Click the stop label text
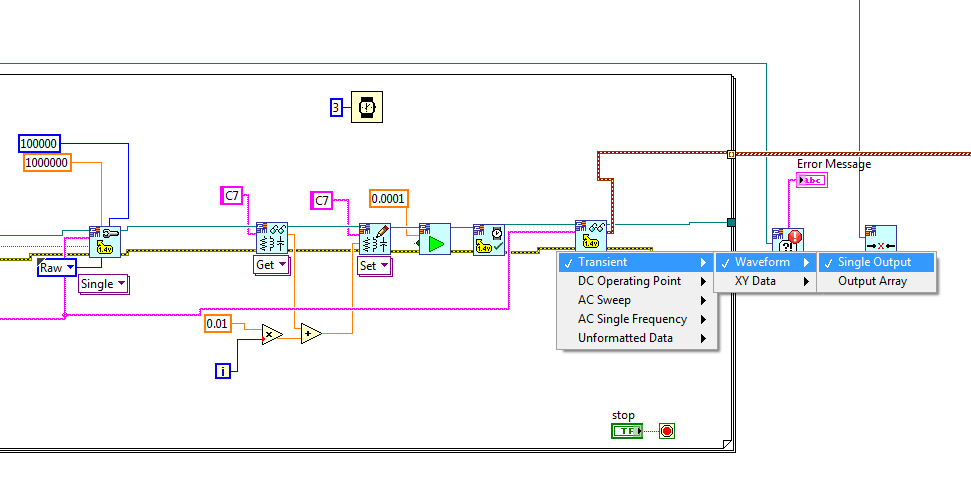The image size is (971, 488). pyautogui.click(x=623, y=416)
